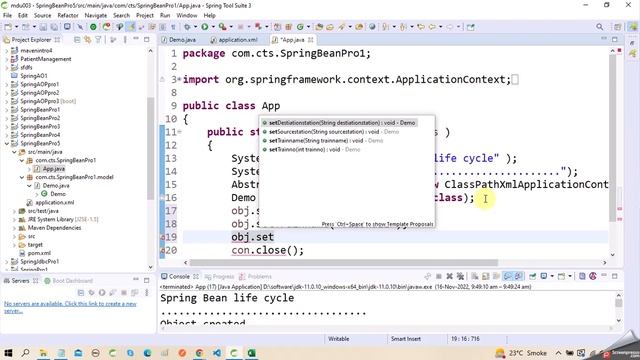Click the Terminate stop square in Console
Viewport: 640px width, 360px height.
tap(439, 276)
